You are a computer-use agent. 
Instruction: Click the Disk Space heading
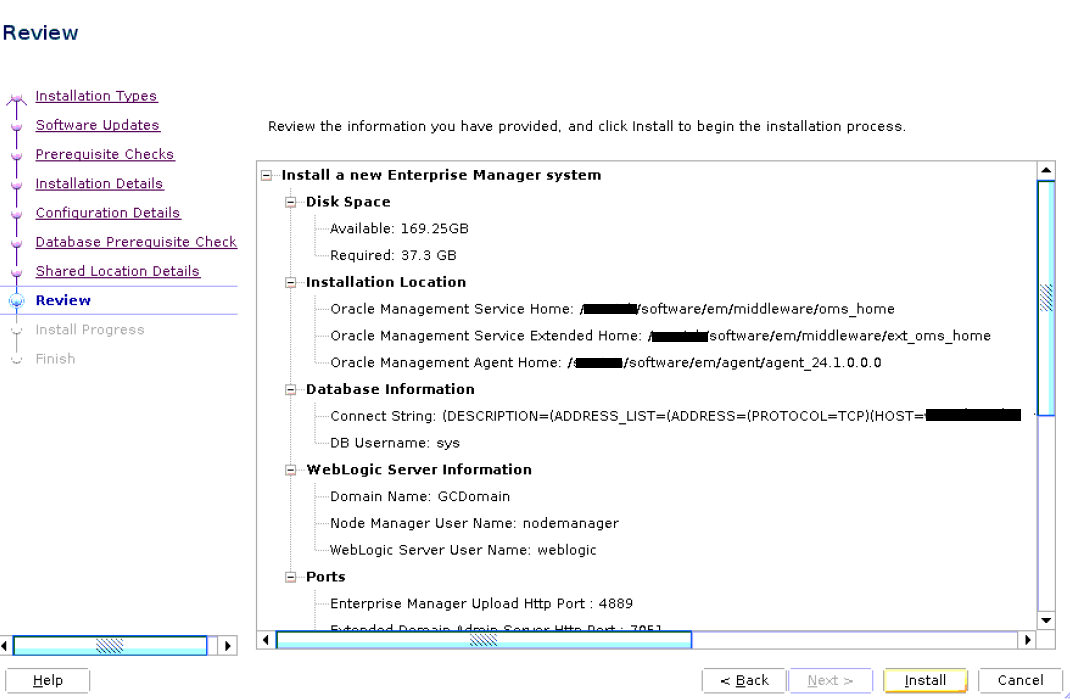(x=348, y=202)
